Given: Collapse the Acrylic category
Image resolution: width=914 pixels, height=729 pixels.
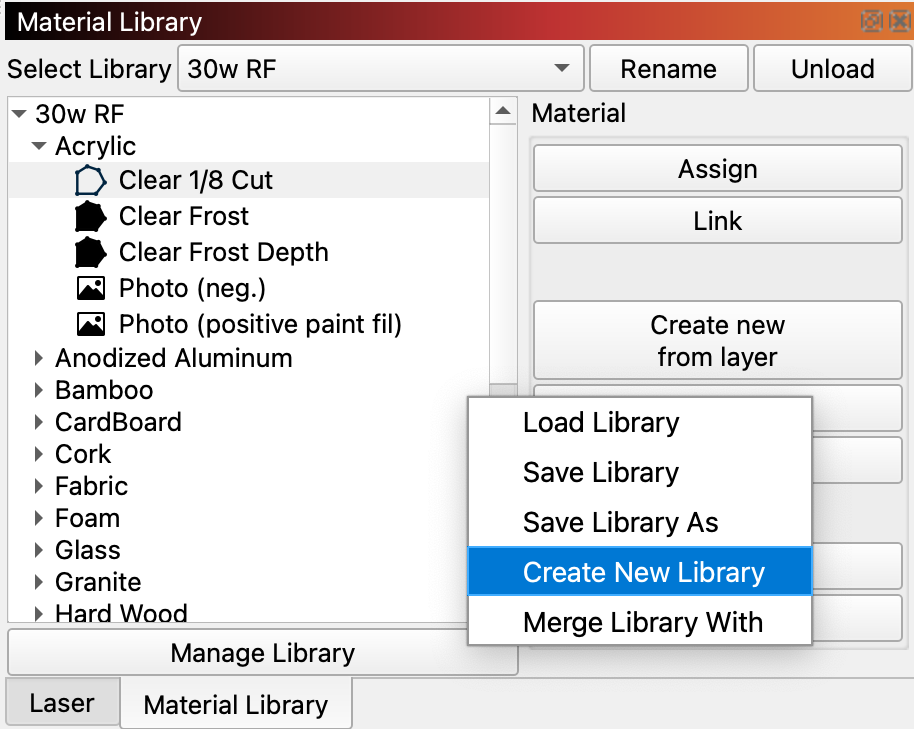Looking at the screenshot, I should coord(39,146).
